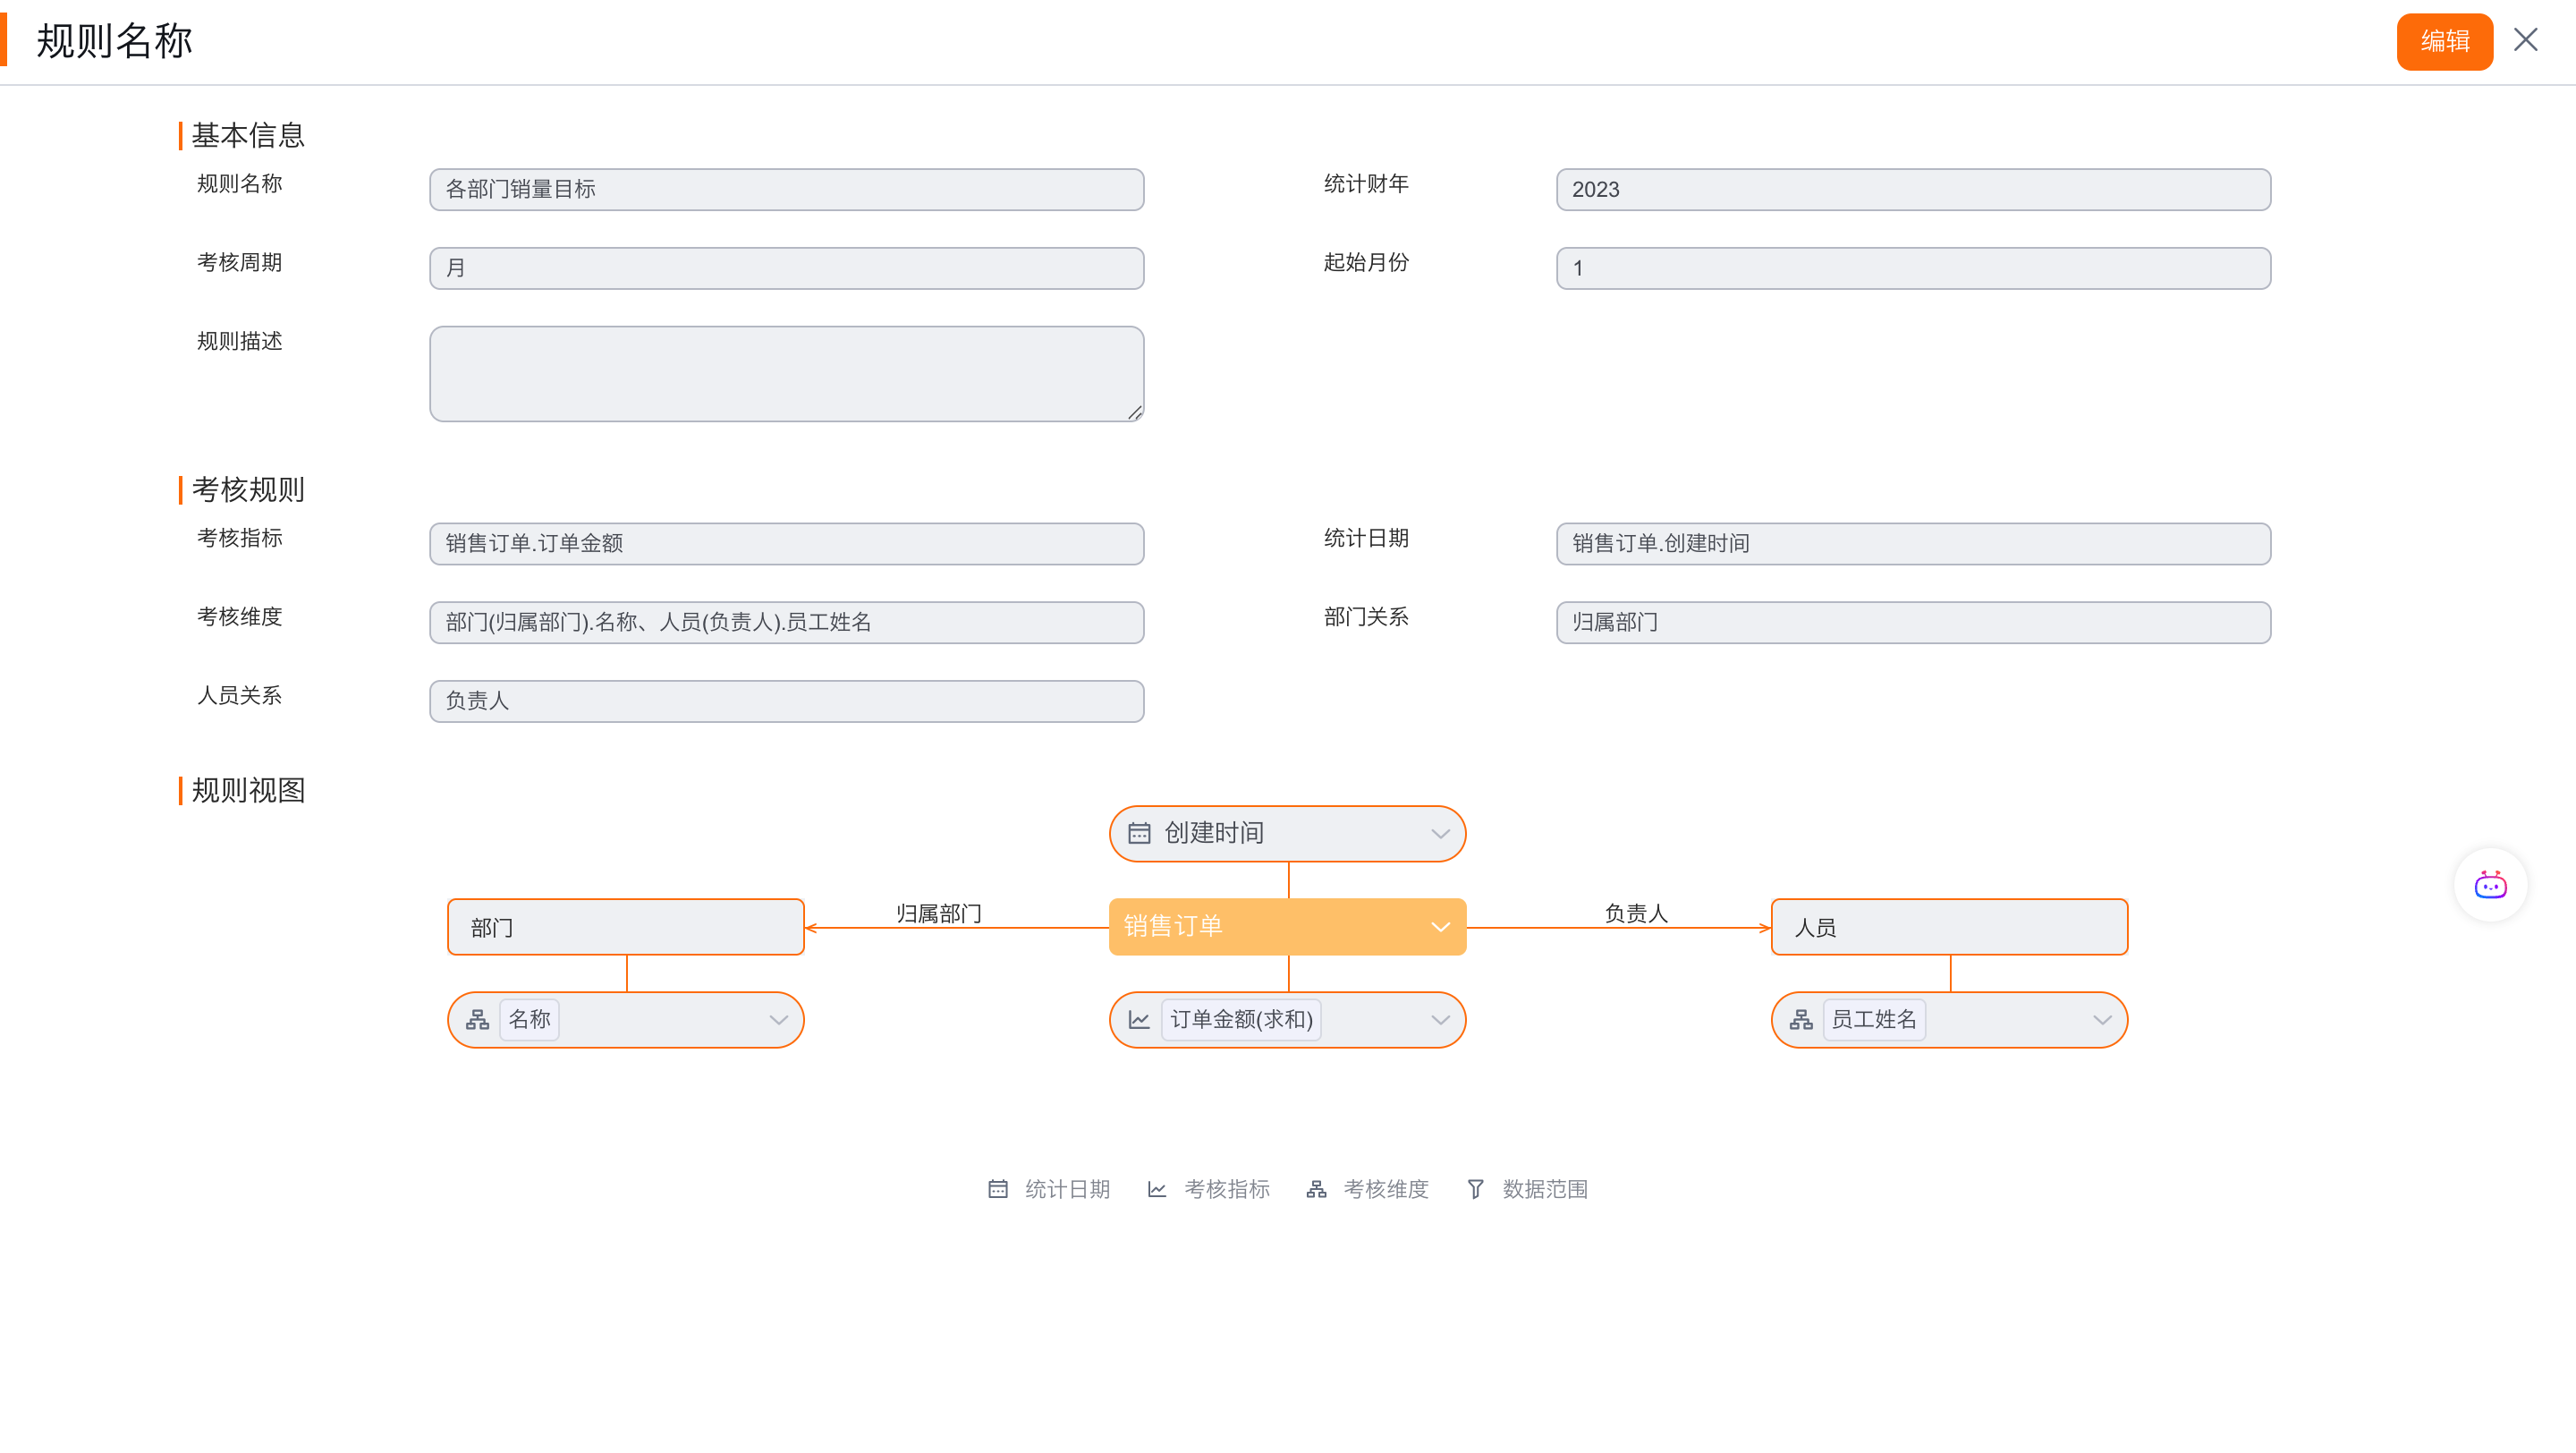Expand the 创建时间 dropdown chevron
The height and width of the screenshot is (1453, 2576).
[x=1440, y=833]
